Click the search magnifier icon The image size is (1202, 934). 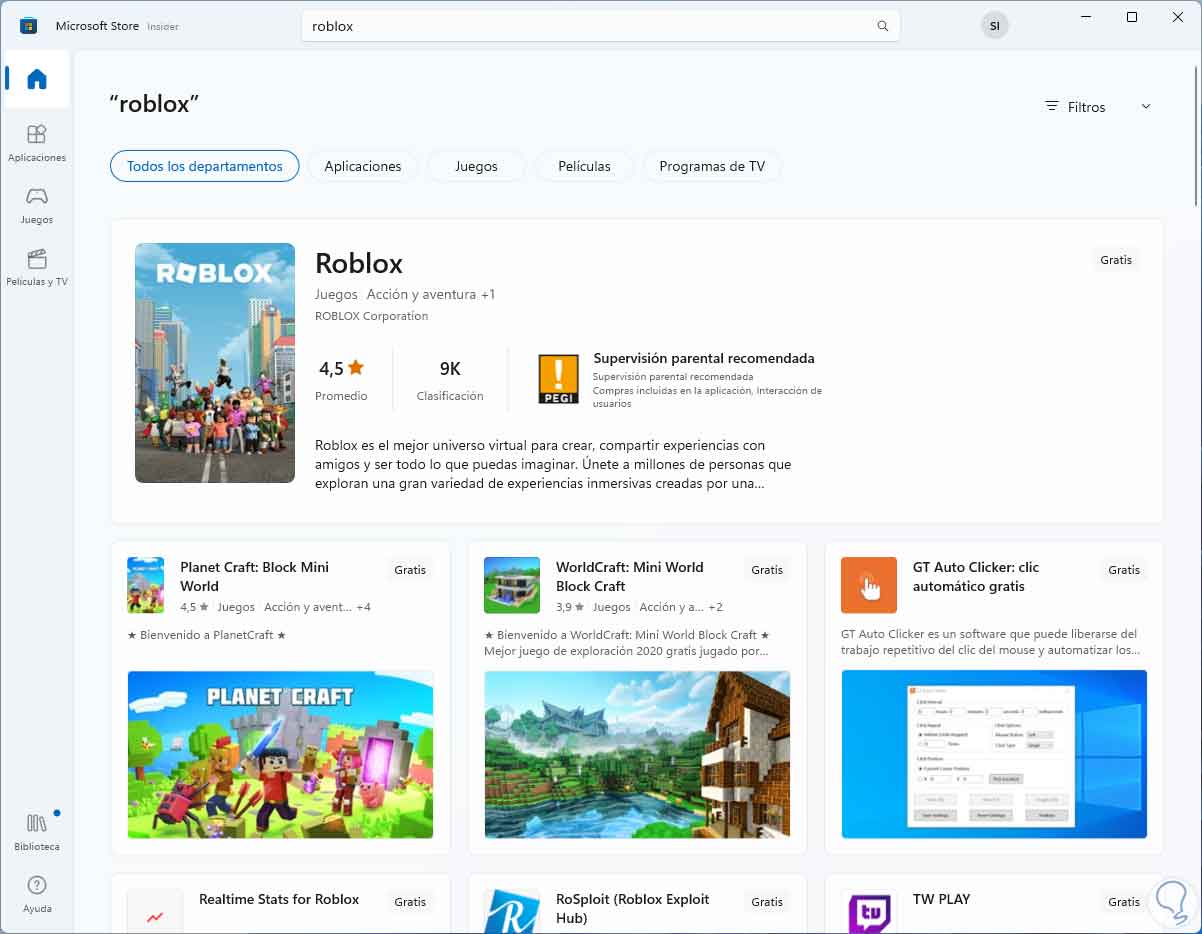[x=882, y=26]
